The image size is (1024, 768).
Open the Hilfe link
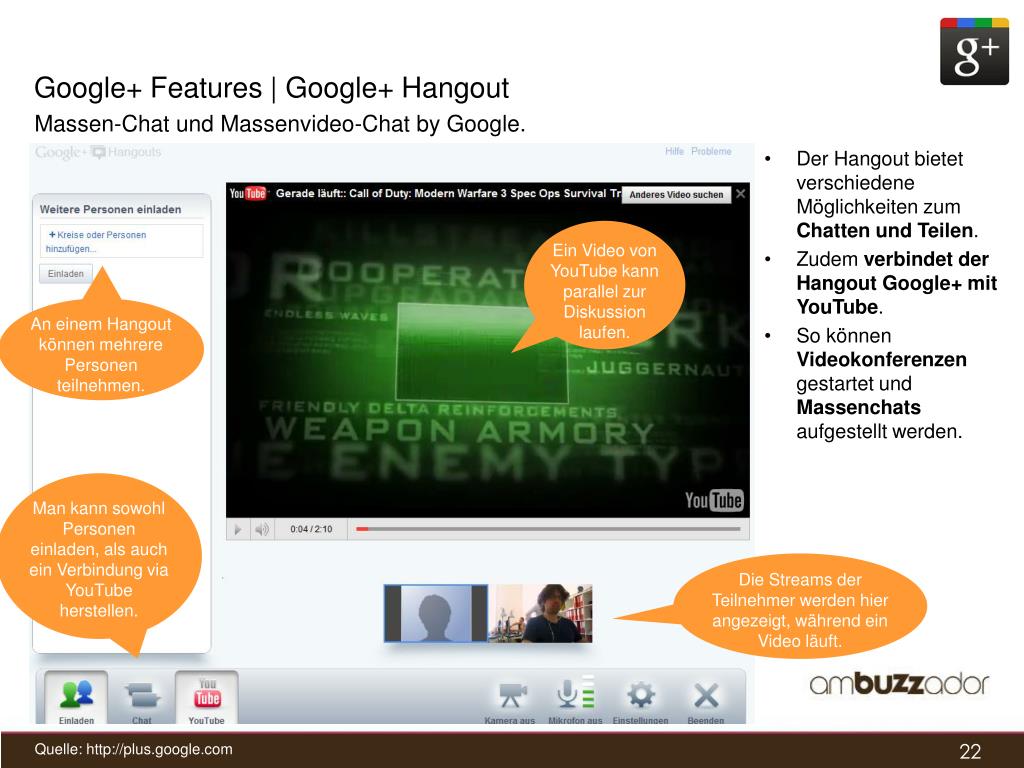[x=675, y=152]
